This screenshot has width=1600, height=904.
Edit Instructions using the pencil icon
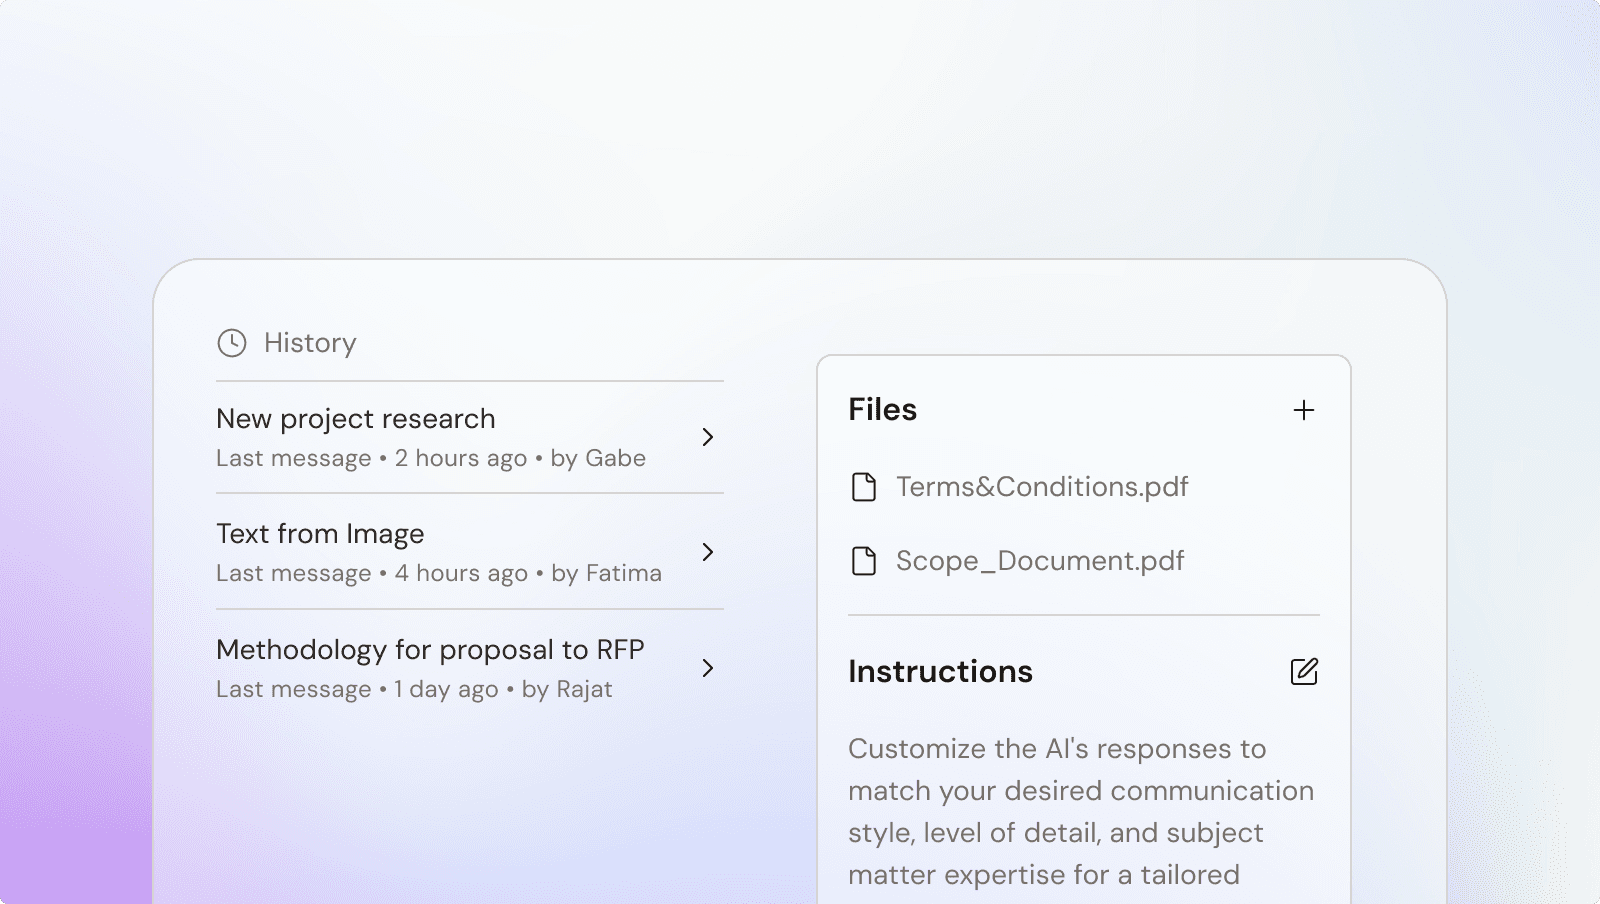point(1303,672)
